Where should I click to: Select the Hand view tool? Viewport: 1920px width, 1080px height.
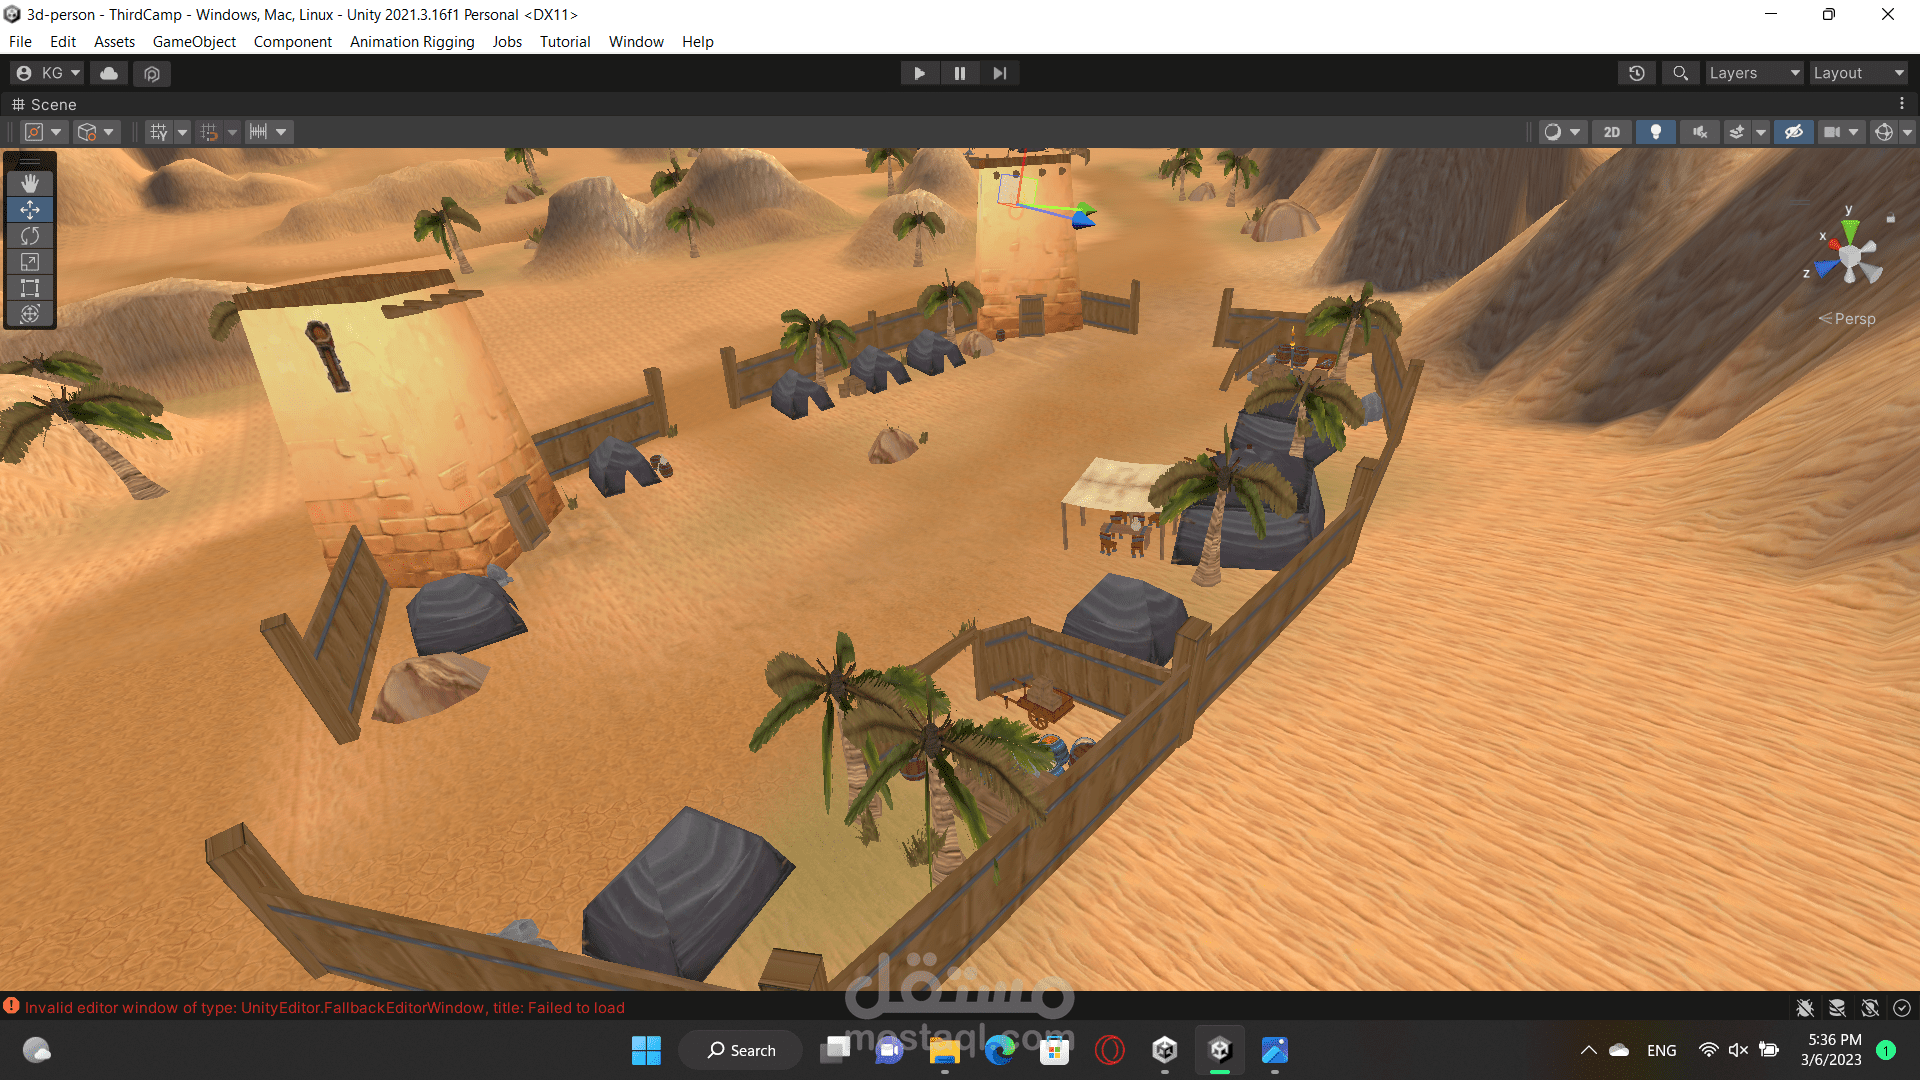click(x=30, y=183)
